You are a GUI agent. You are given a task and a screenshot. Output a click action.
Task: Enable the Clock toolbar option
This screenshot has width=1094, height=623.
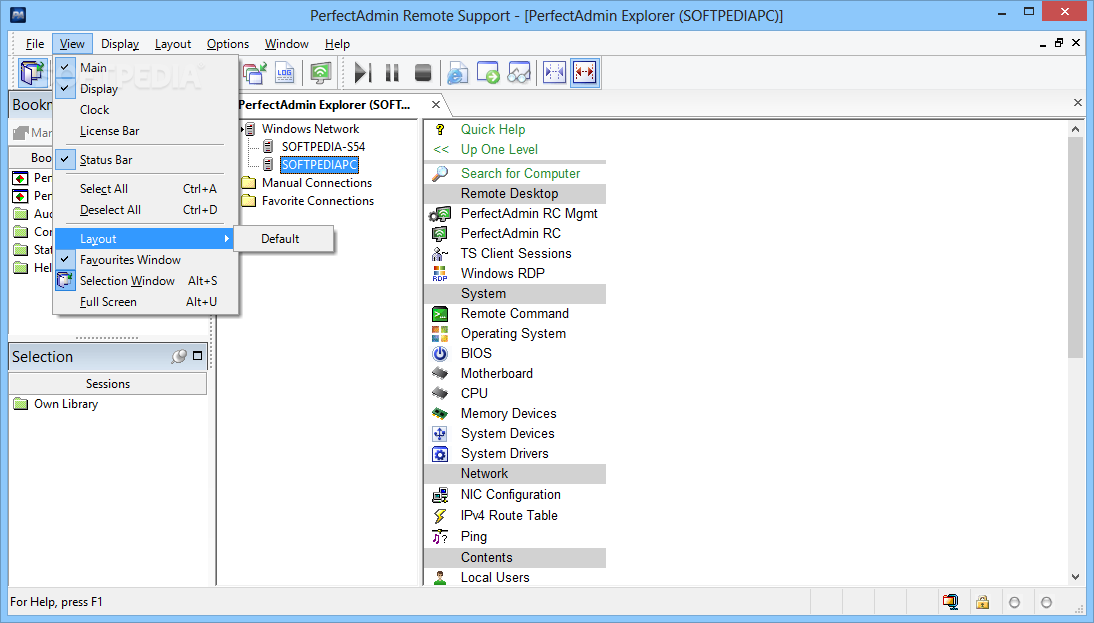pyautogui.click(x=145, y=110)
